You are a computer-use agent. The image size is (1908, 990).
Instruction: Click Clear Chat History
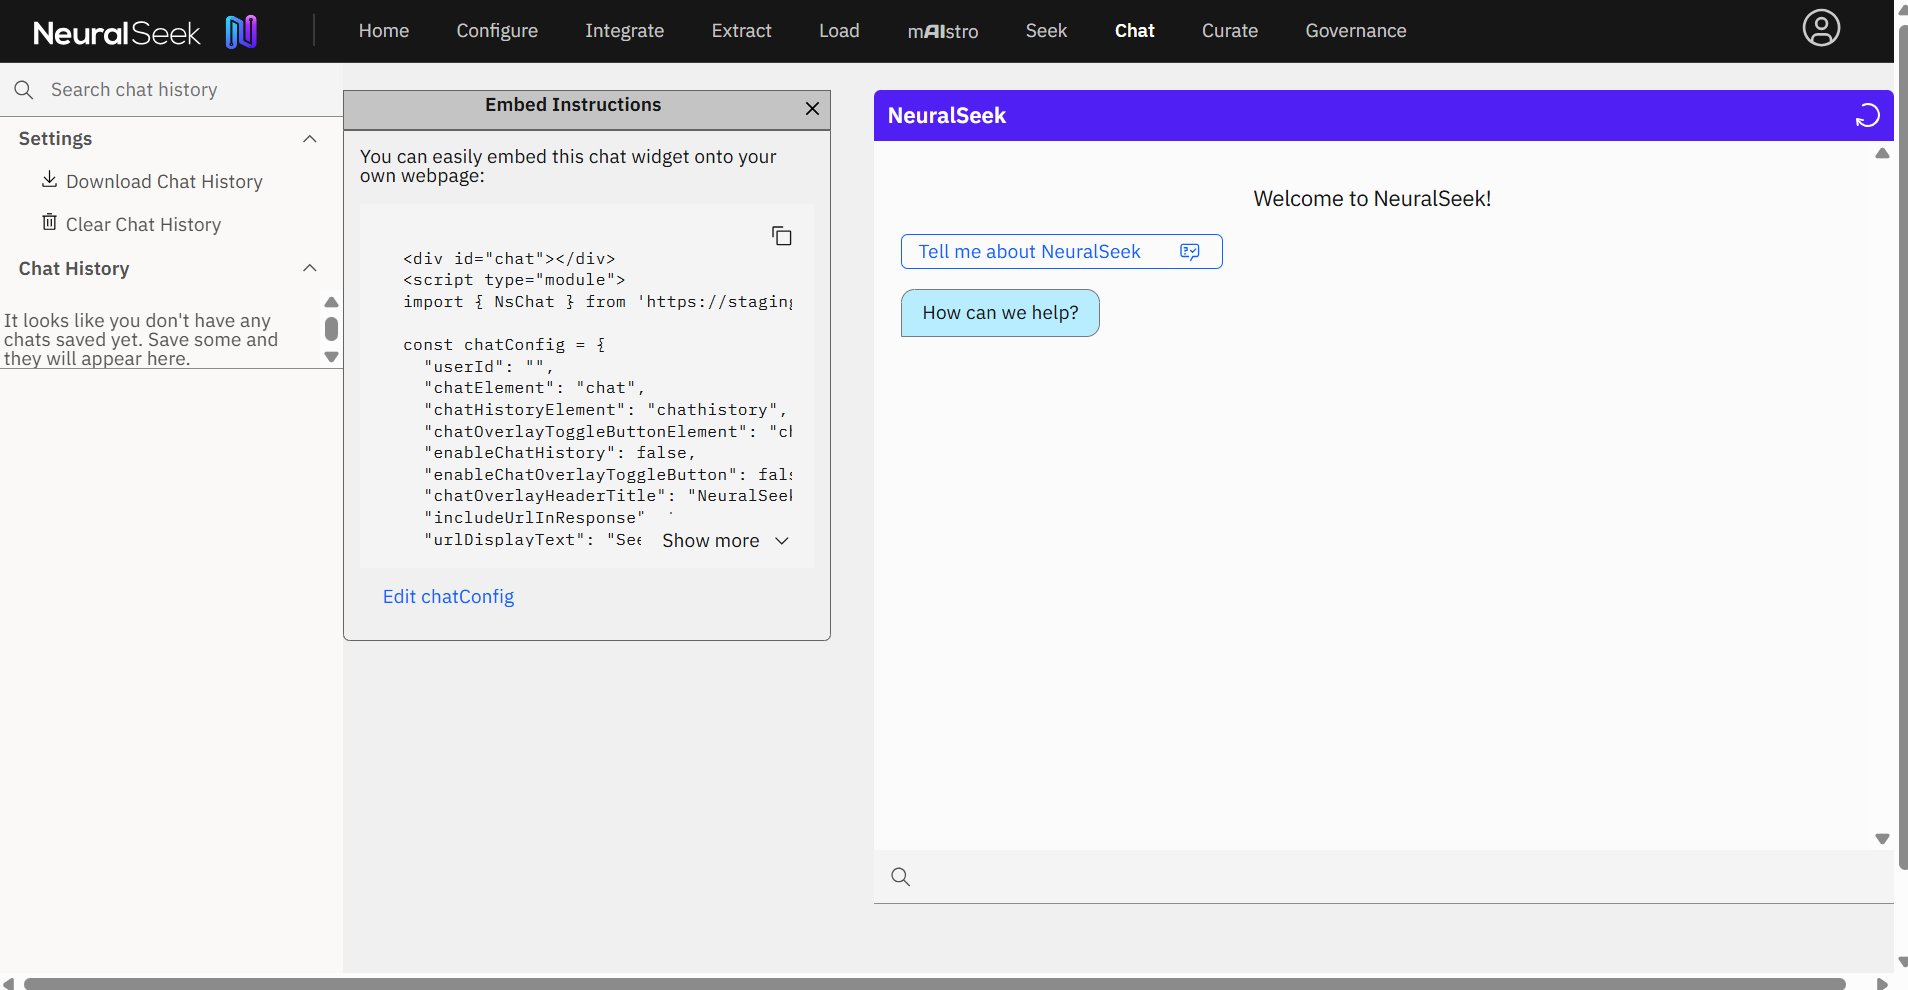click(x=143, y=225)
